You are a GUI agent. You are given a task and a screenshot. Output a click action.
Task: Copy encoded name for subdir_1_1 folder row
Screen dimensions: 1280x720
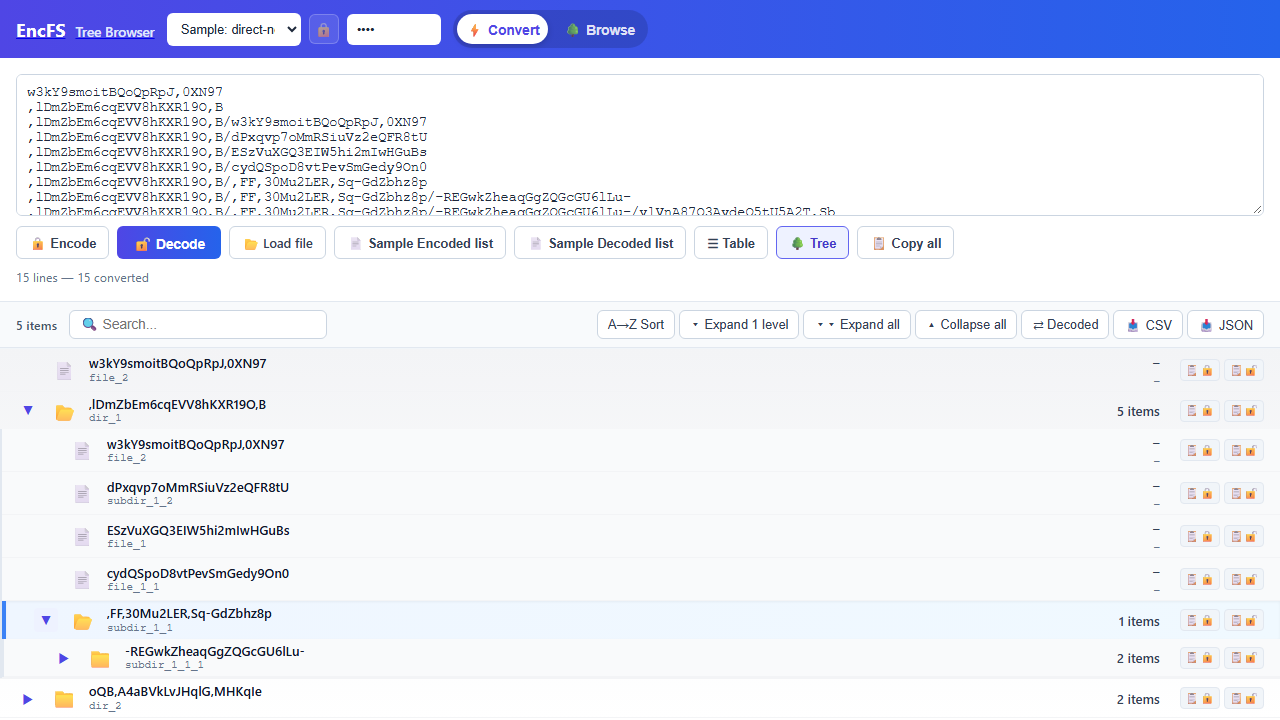click(x=1199, y=621)
